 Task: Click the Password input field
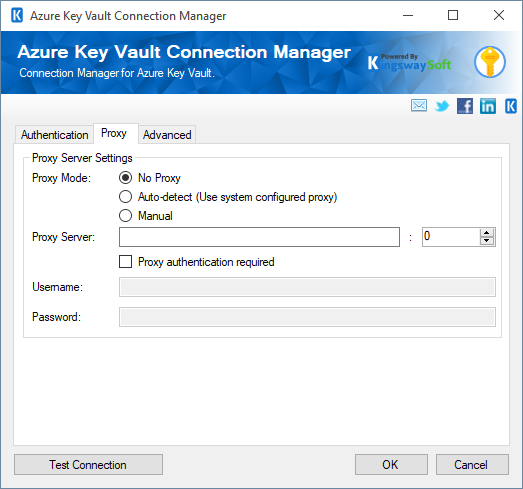[307, 317]
